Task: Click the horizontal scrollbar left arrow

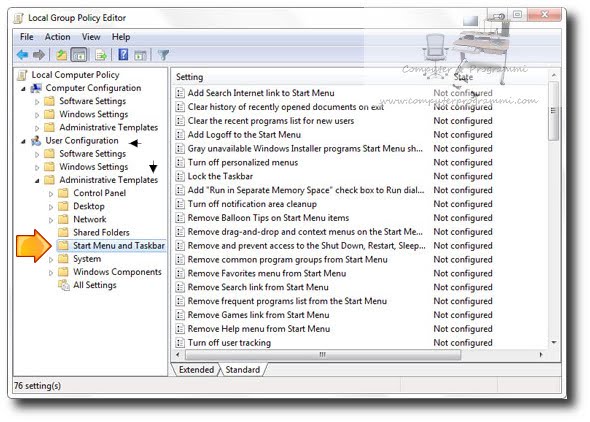Action: pos(178,355)
